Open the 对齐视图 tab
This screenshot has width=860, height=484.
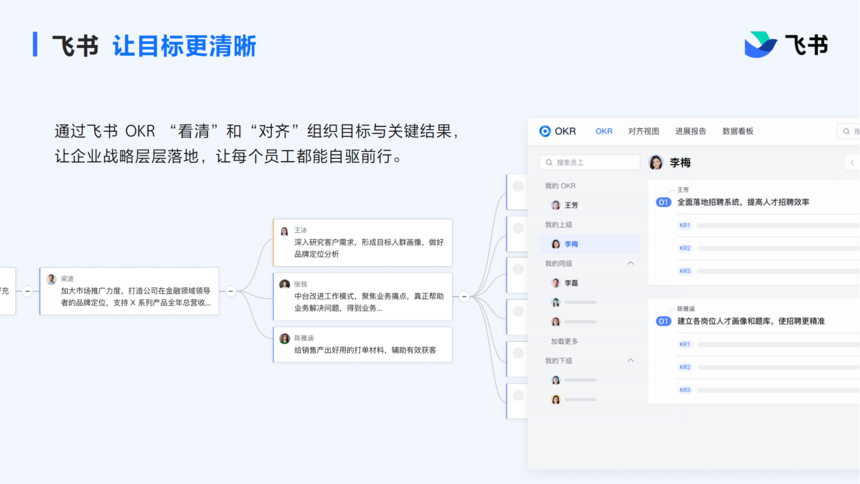pyautogui.click(x=643, y=131)
